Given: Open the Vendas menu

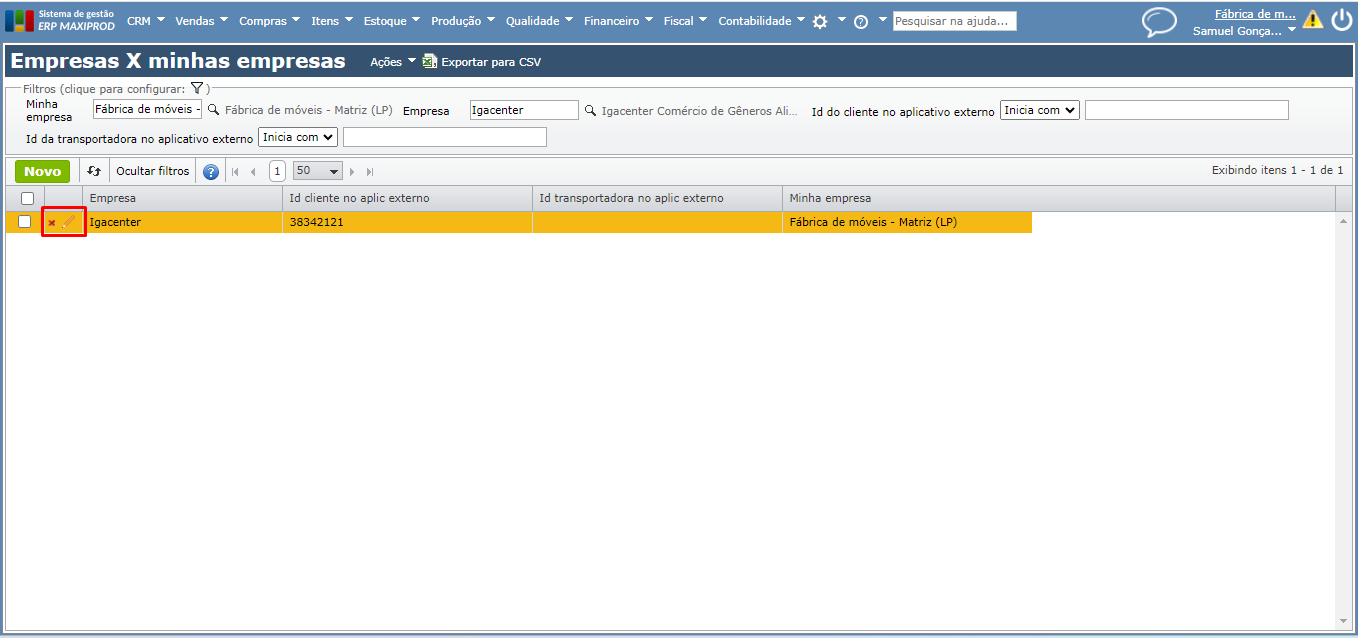Looking at the screenshot, I should coord(201,21).
